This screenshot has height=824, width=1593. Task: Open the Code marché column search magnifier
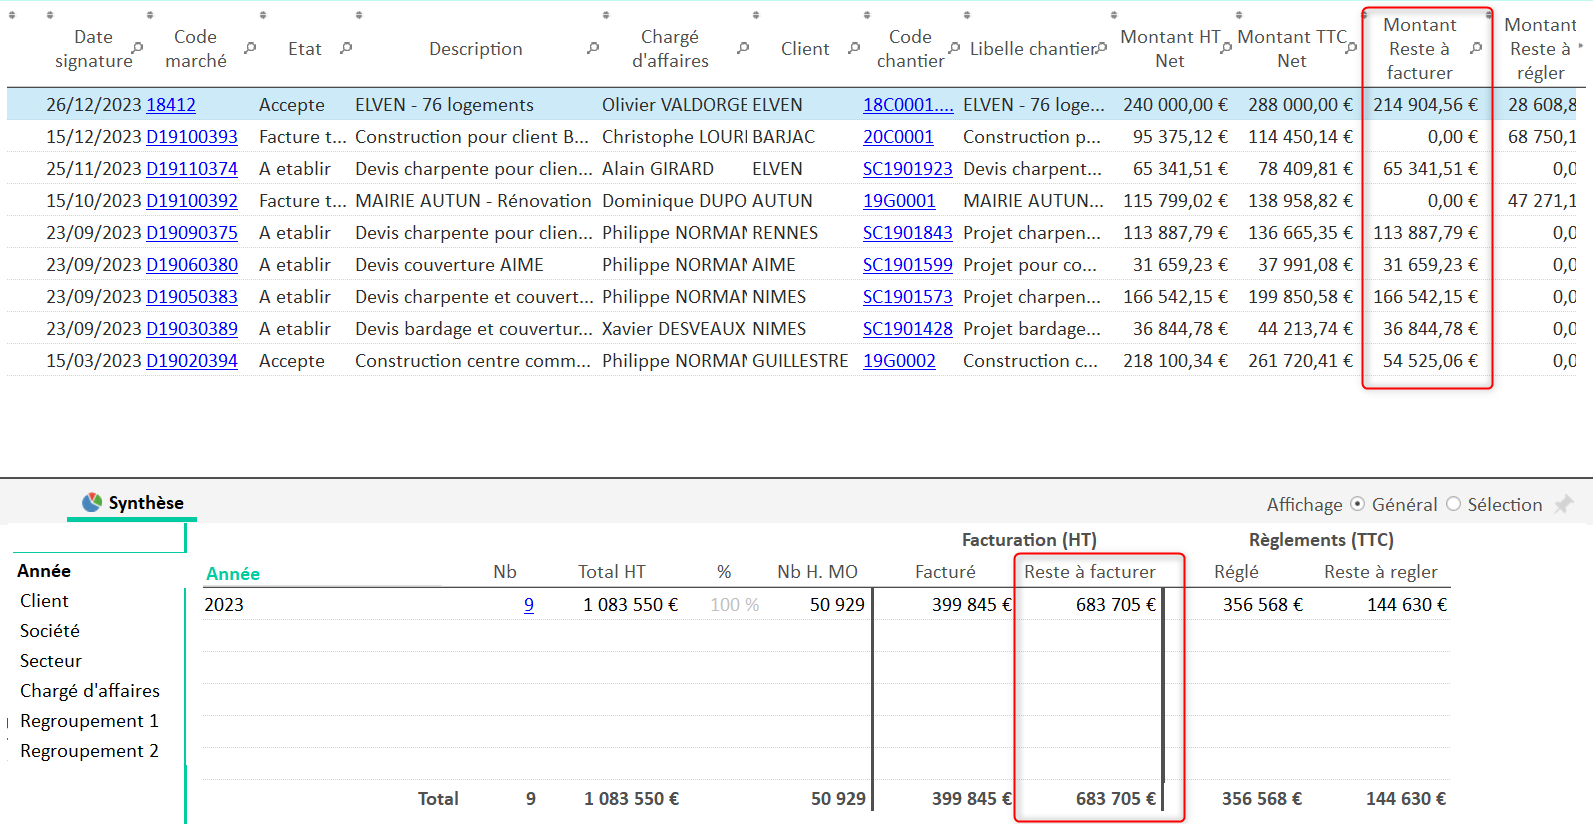click(x=250, y=48)
